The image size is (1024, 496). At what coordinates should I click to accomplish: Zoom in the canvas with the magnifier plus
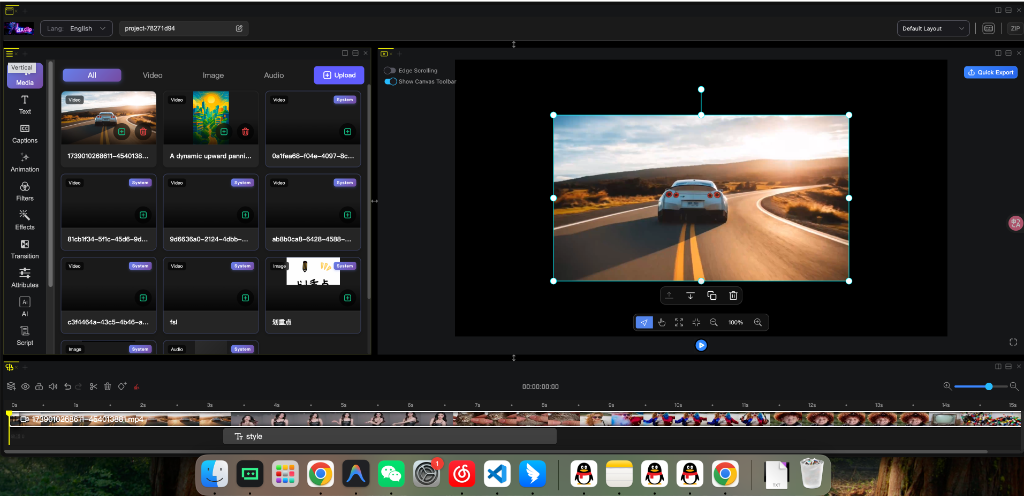(758, 322)
